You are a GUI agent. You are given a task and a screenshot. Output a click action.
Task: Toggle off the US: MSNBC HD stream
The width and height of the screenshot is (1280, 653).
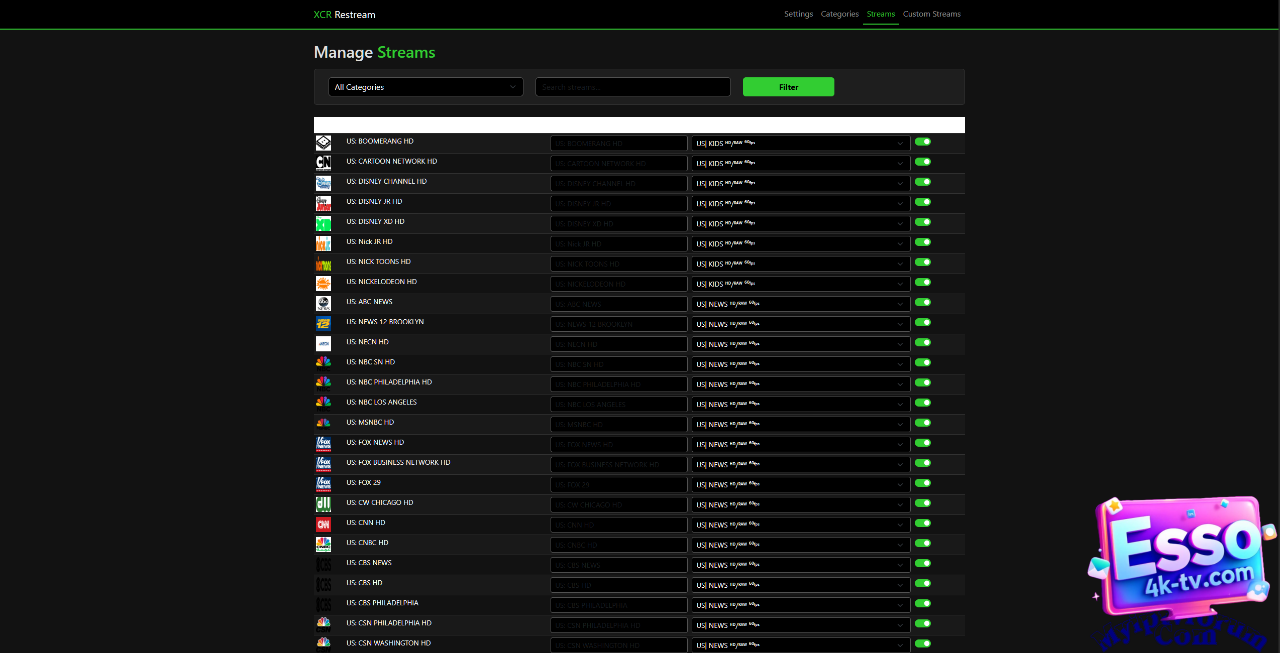(x=922, y=423)
